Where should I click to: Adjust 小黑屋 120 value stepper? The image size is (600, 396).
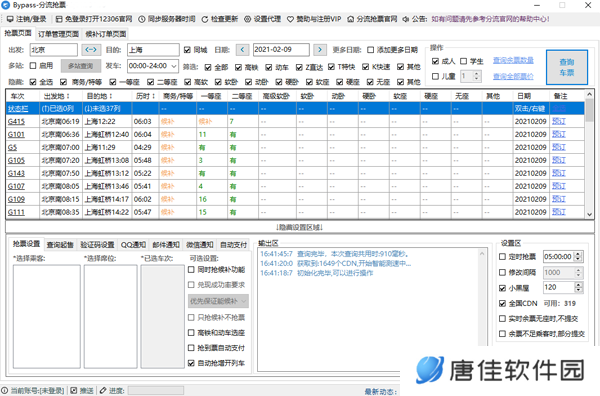[578, 287]
